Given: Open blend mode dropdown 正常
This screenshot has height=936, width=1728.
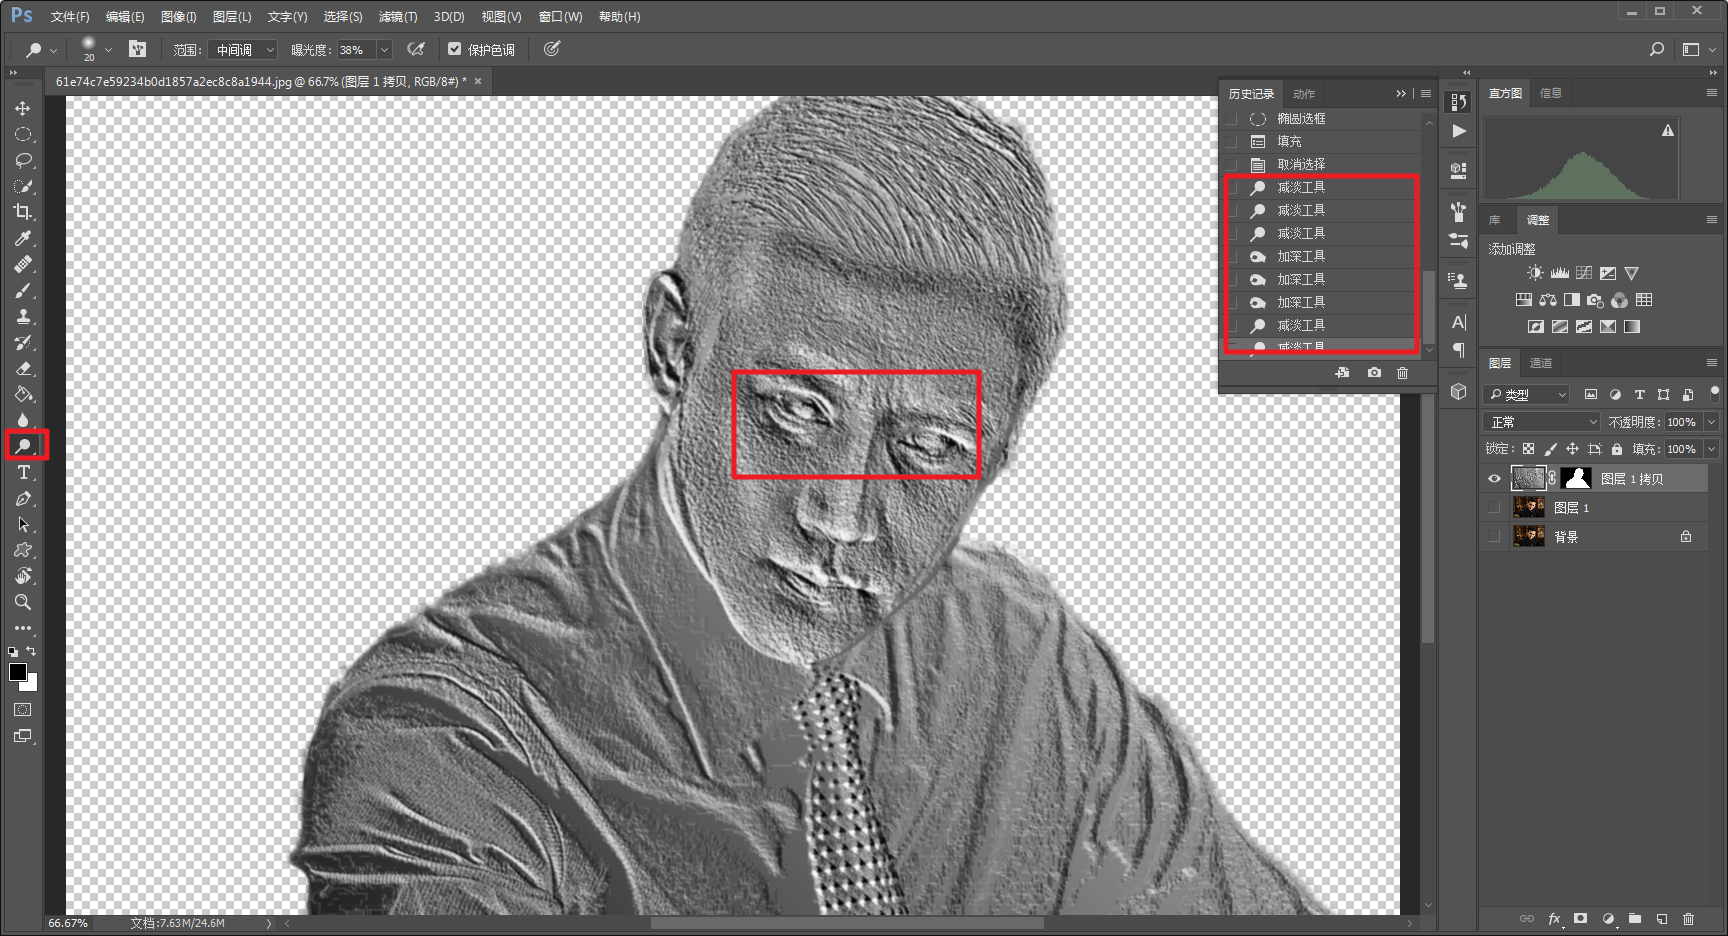Looking at the screenshot, I should click(1542, 422).
